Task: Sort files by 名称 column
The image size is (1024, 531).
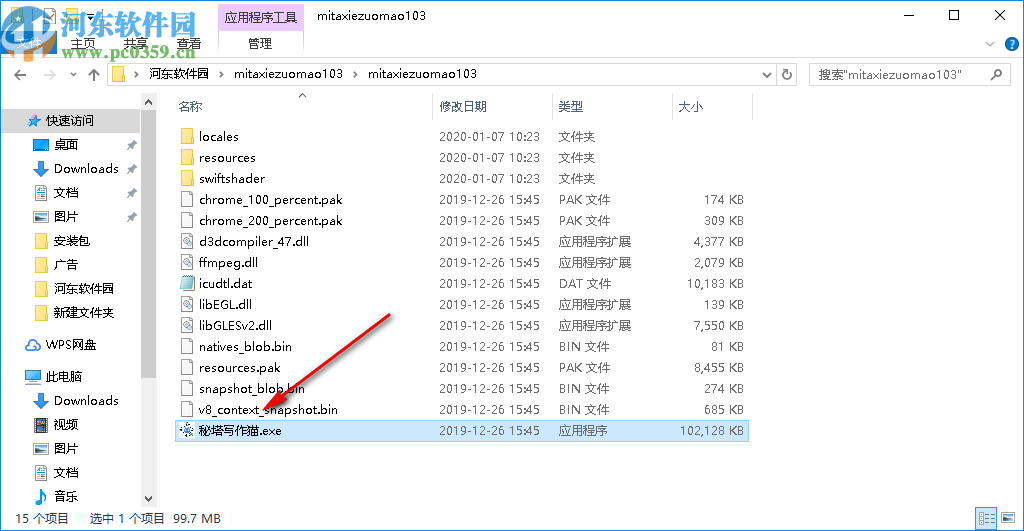Action: [x=190, y=106]
